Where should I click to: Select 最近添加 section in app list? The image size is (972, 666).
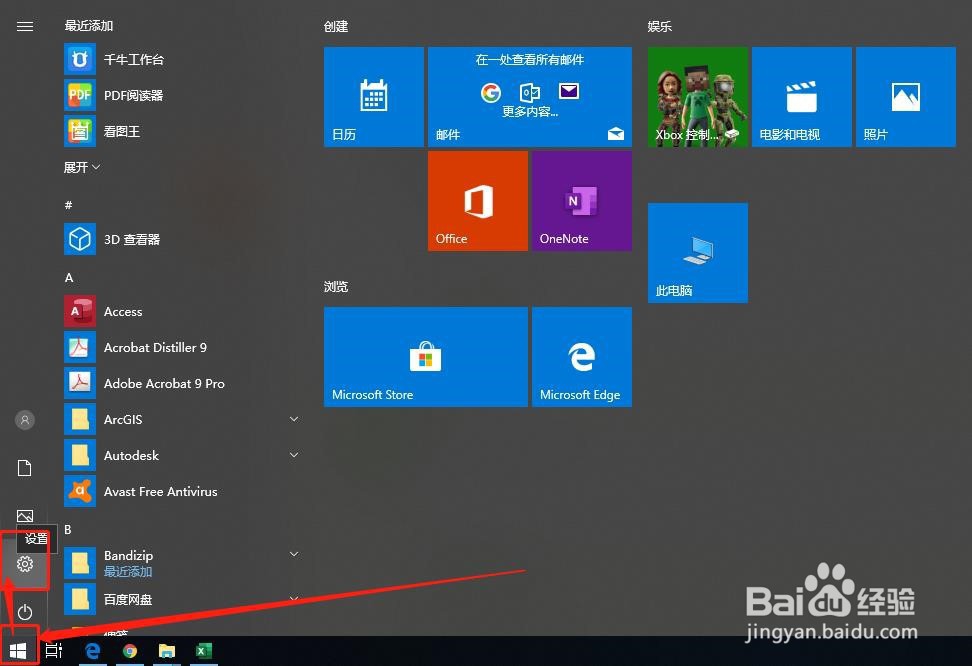[x=88, y=25]
